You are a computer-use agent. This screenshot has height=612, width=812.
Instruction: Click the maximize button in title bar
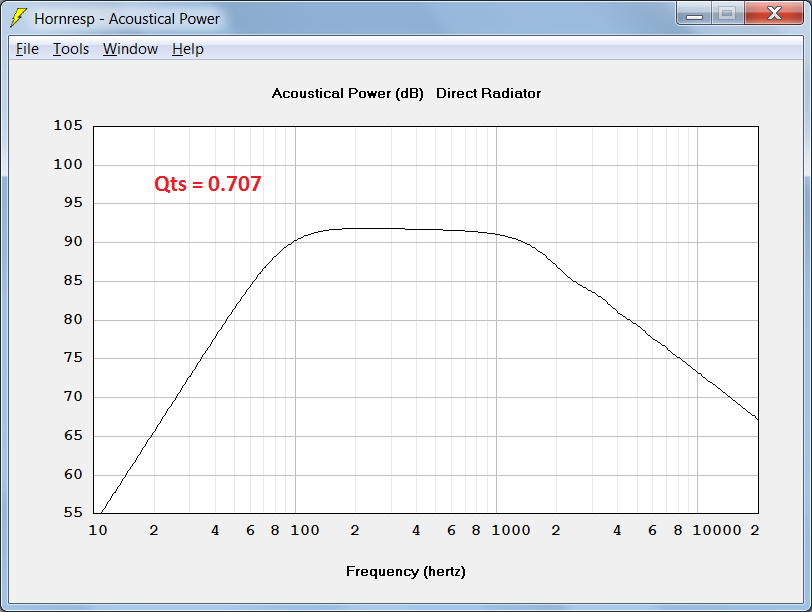[x=728, y=13]
